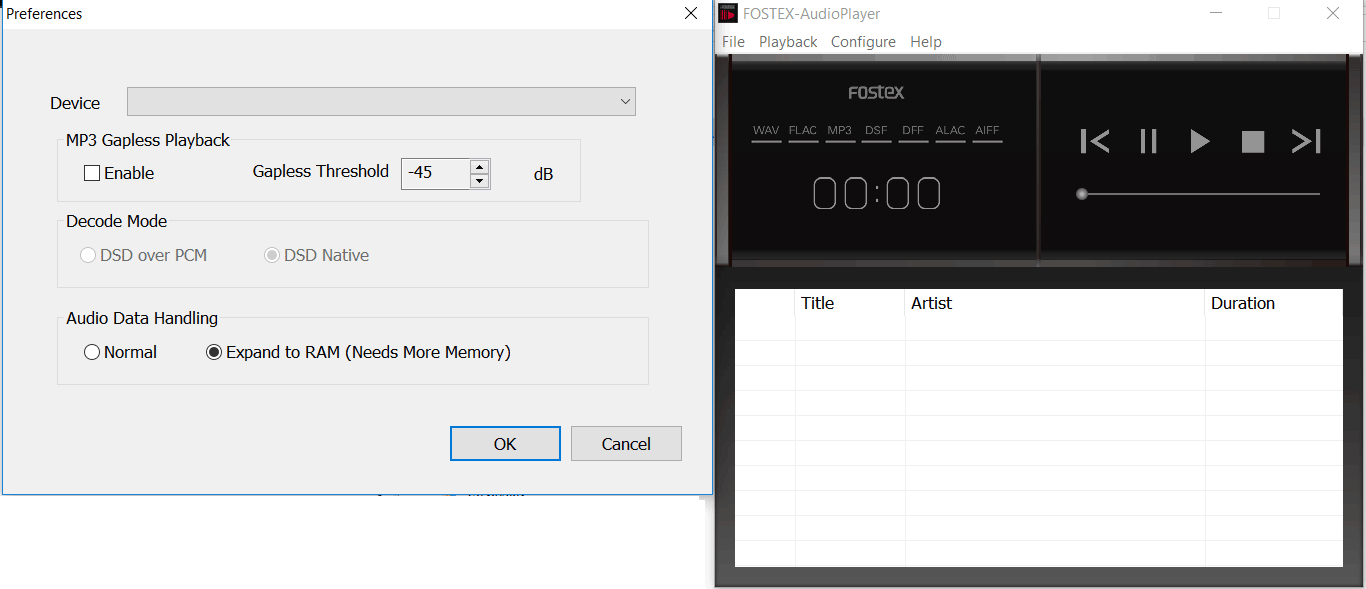Screen dimensions: 1366x589
Task: Pause playback with the pause icon
Action: 1148,142
